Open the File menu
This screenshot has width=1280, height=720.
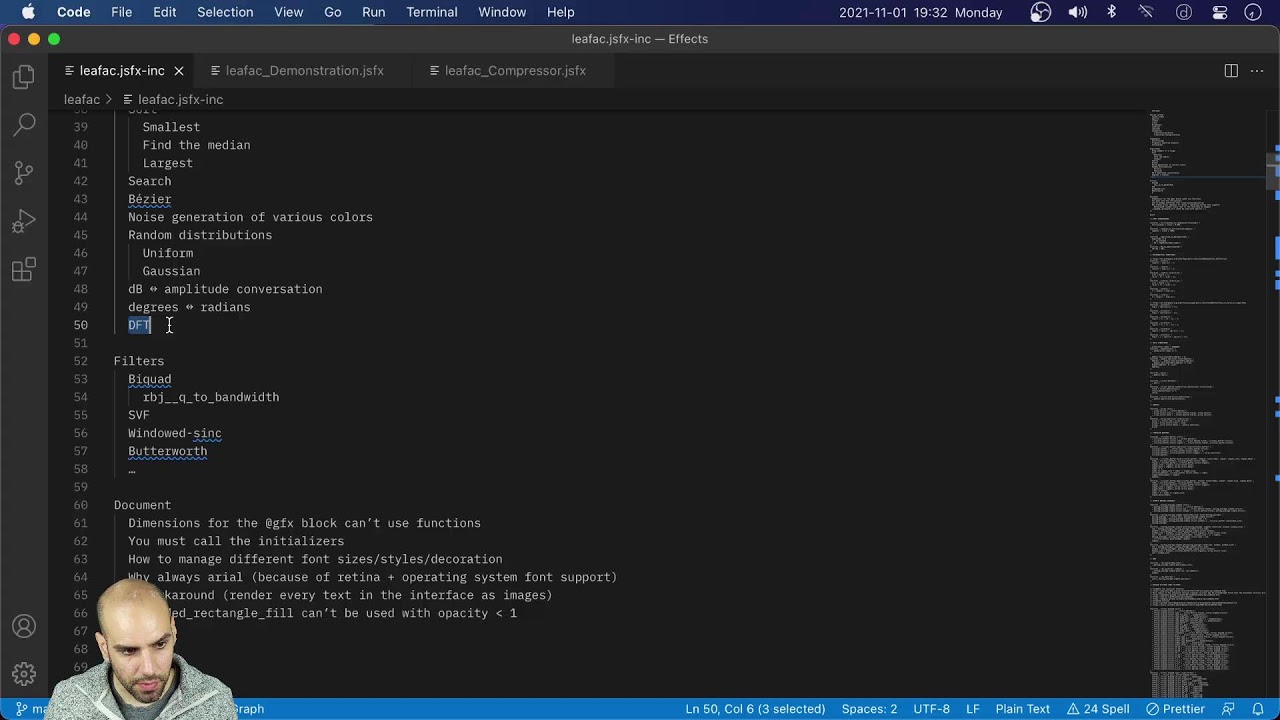click(122, 12)
